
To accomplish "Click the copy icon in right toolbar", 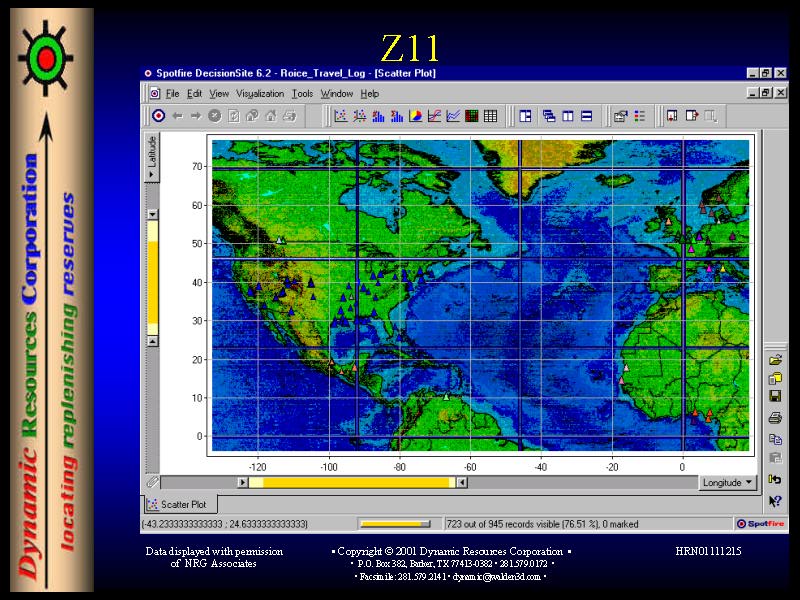I will coord(775,439).
